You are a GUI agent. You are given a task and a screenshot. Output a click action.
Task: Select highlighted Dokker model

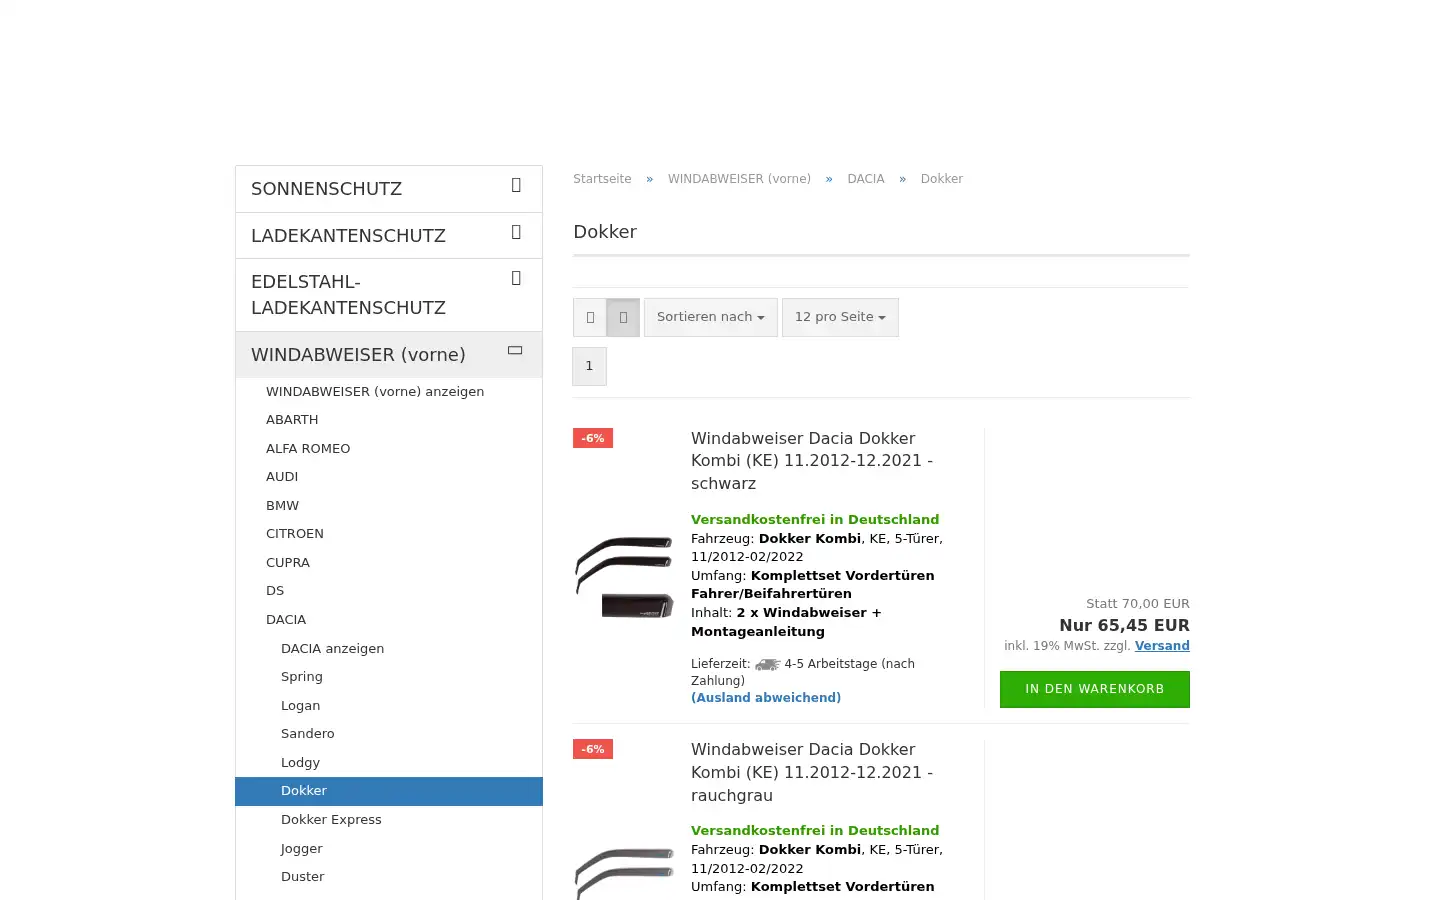point(389,791)
